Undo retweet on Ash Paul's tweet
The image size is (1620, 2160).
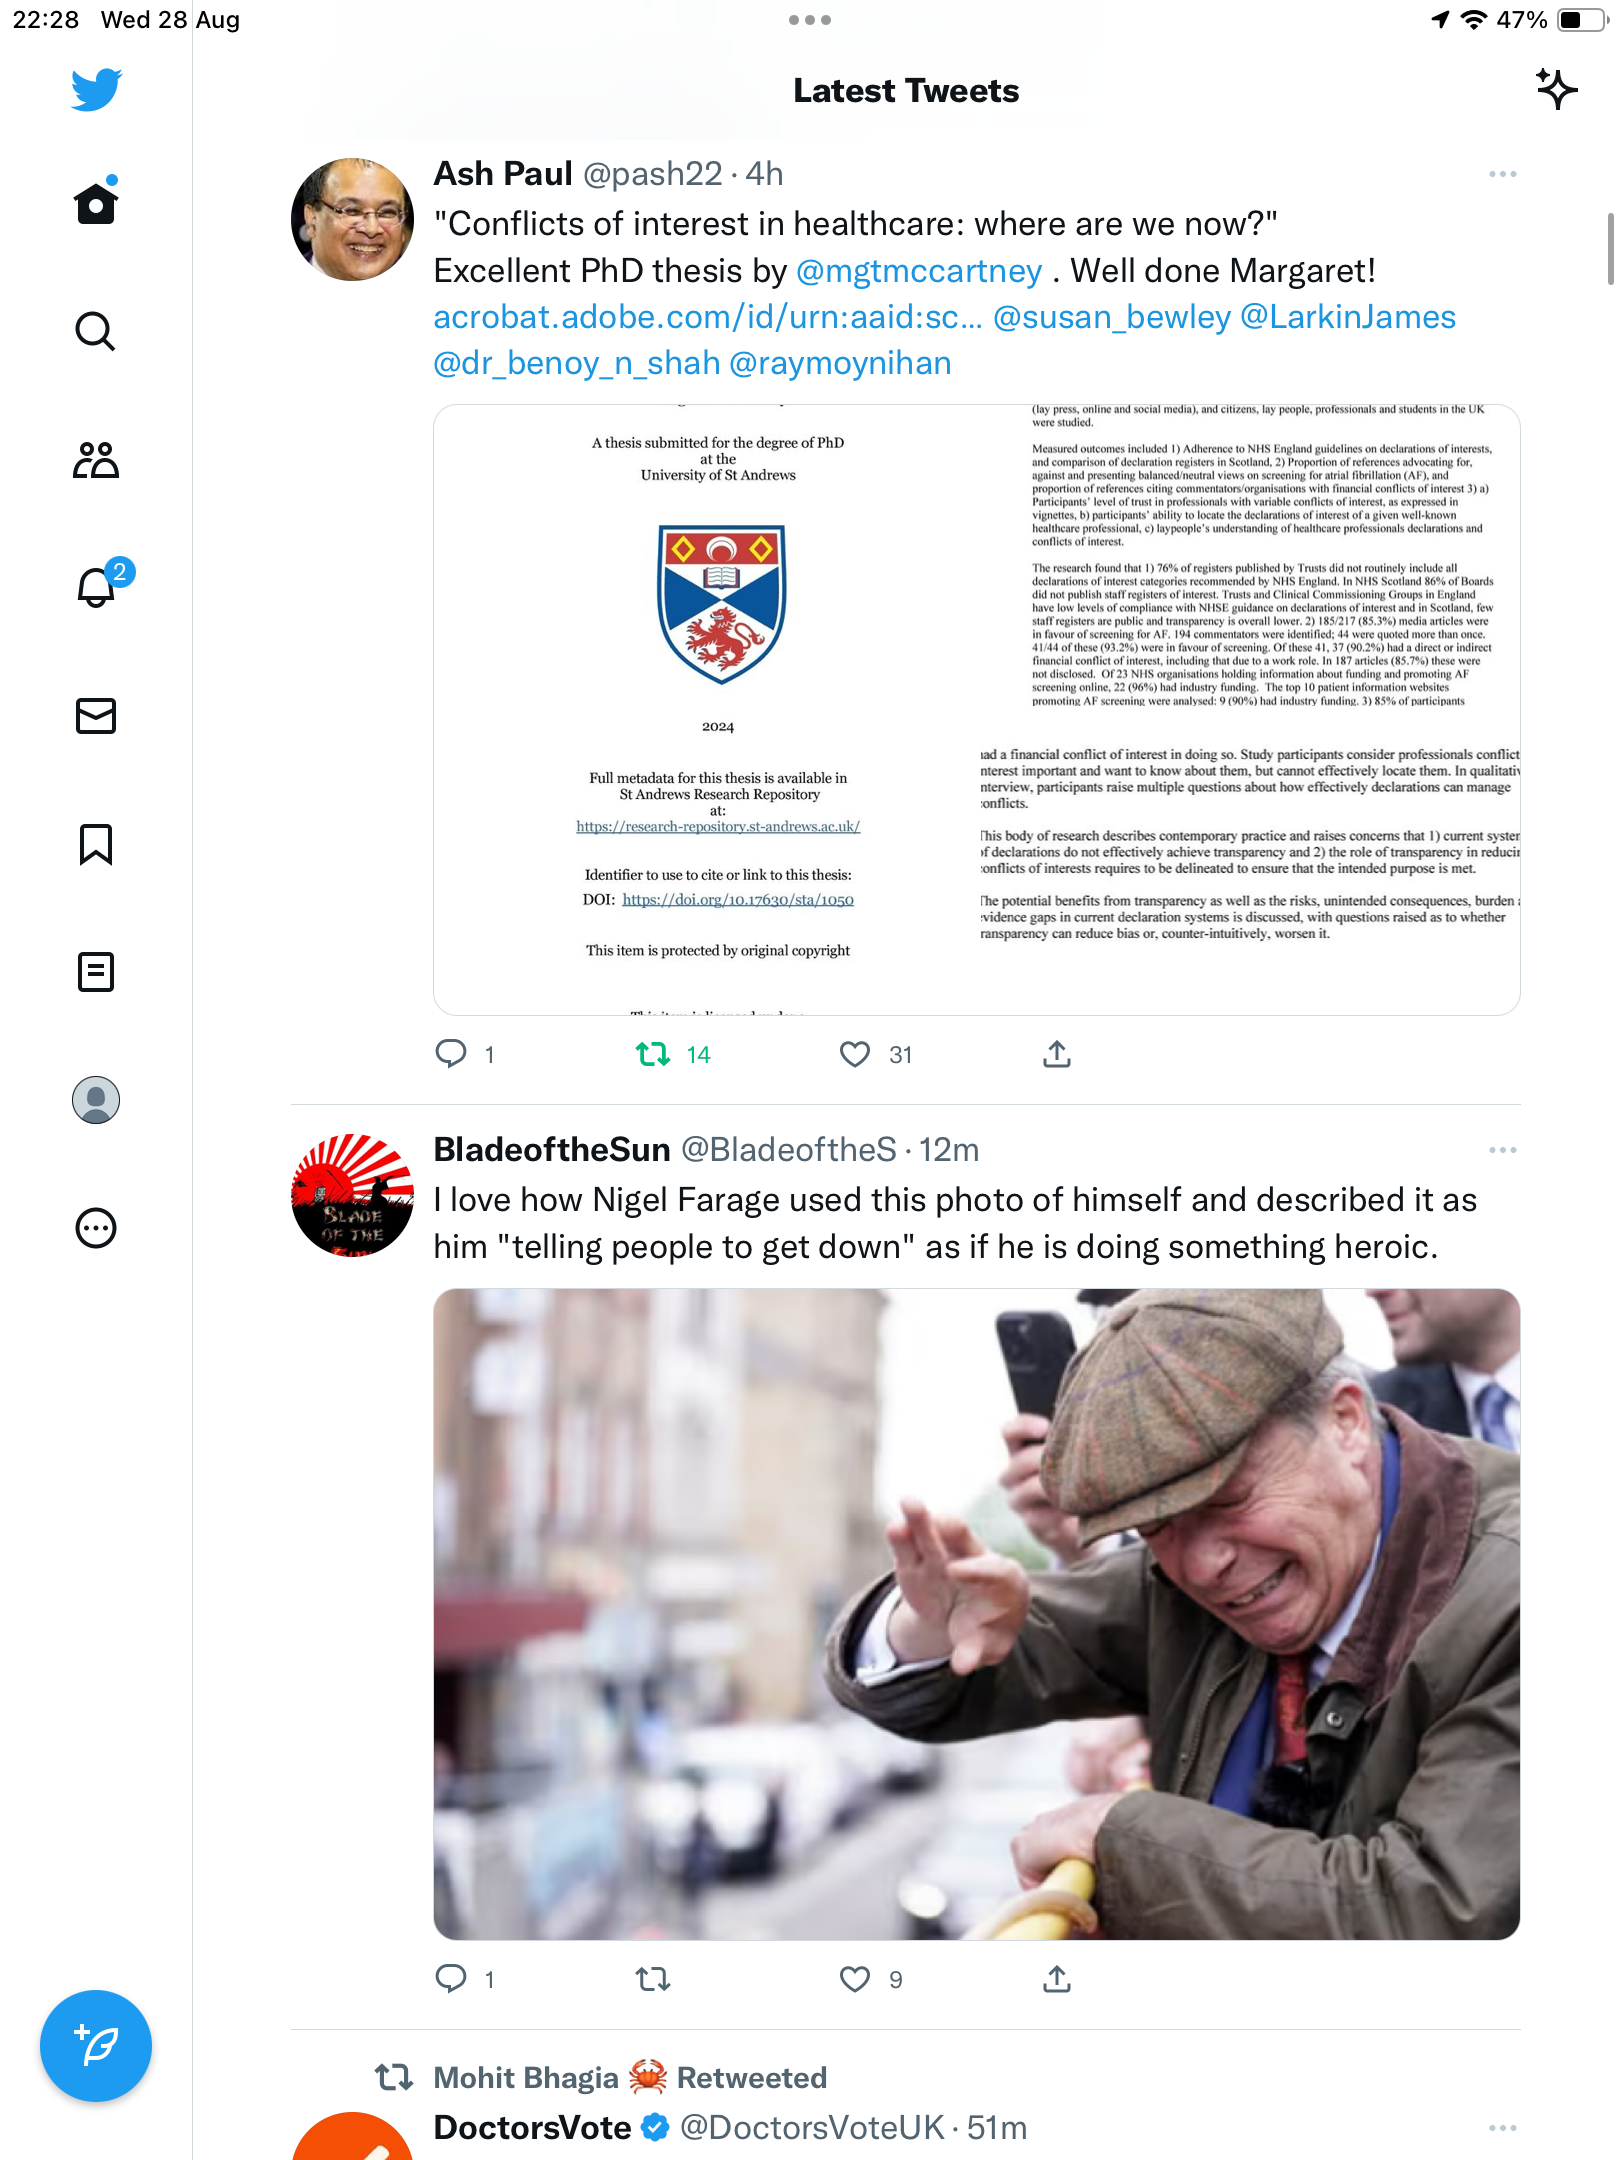point(653,1054)
